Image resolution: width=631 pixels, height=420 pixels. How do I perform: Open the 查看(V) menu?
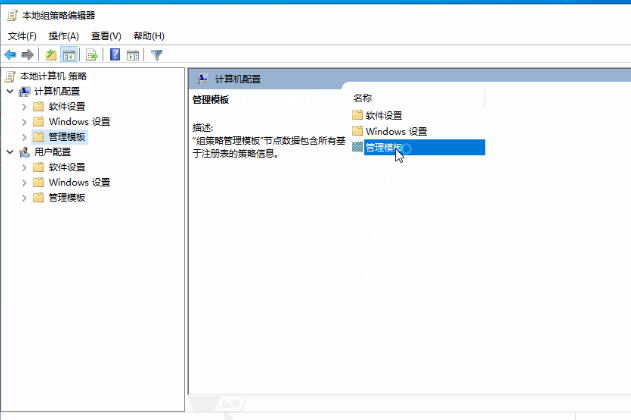pyautogui.click(x=106, y=36)
